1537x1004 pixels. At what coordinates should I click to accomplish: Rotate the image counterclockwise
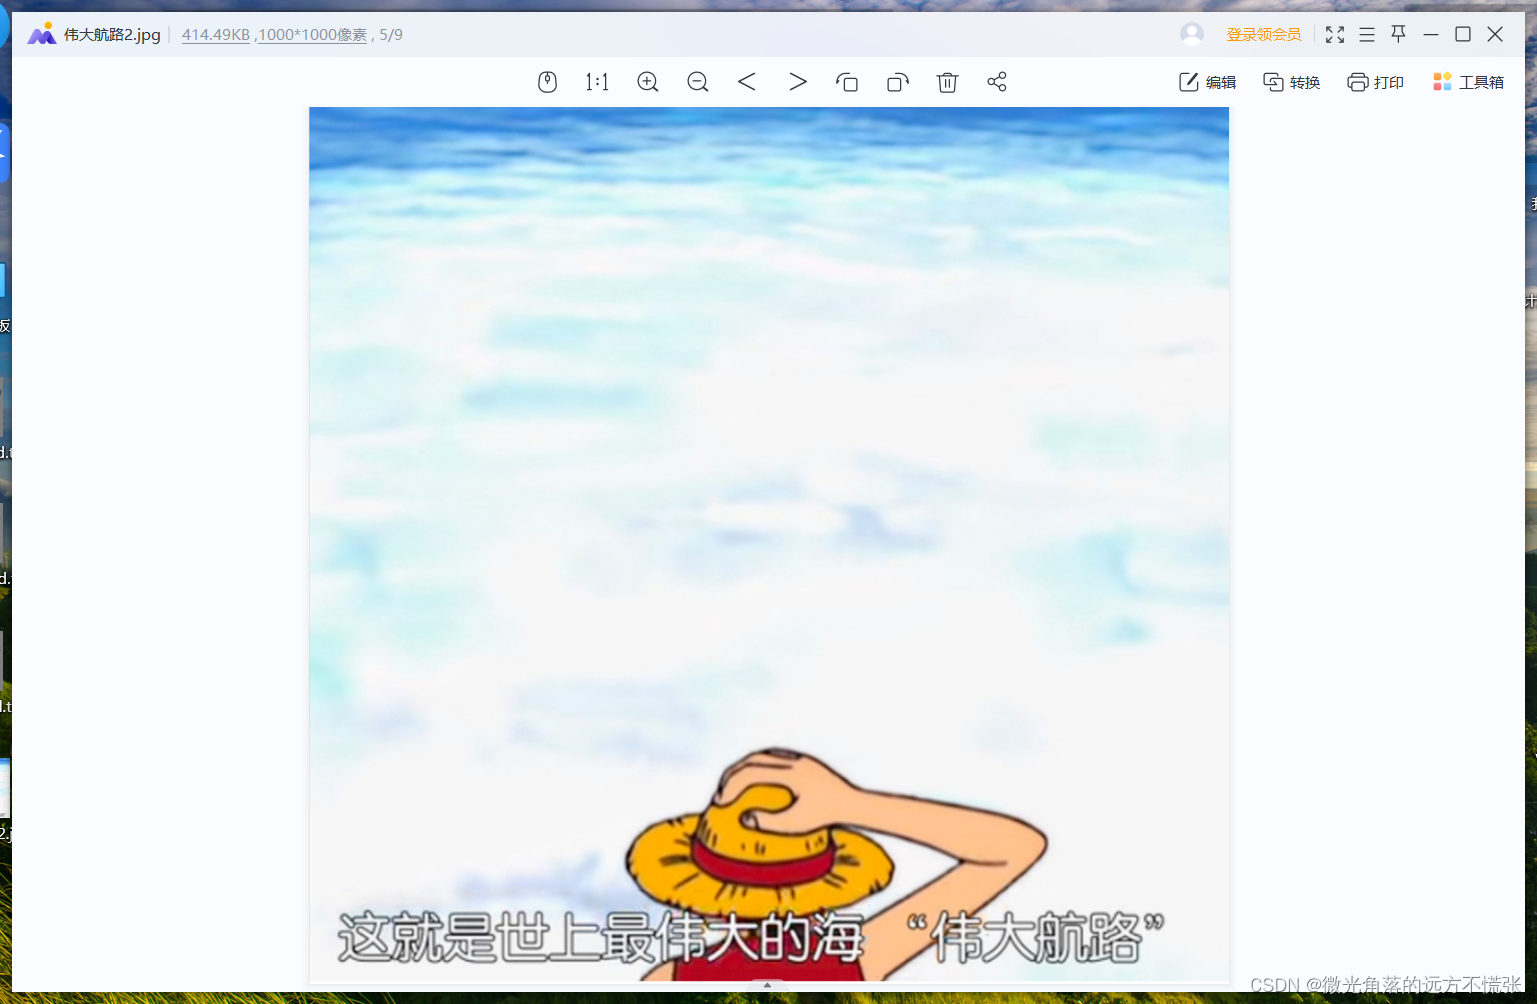pos(847,82)
